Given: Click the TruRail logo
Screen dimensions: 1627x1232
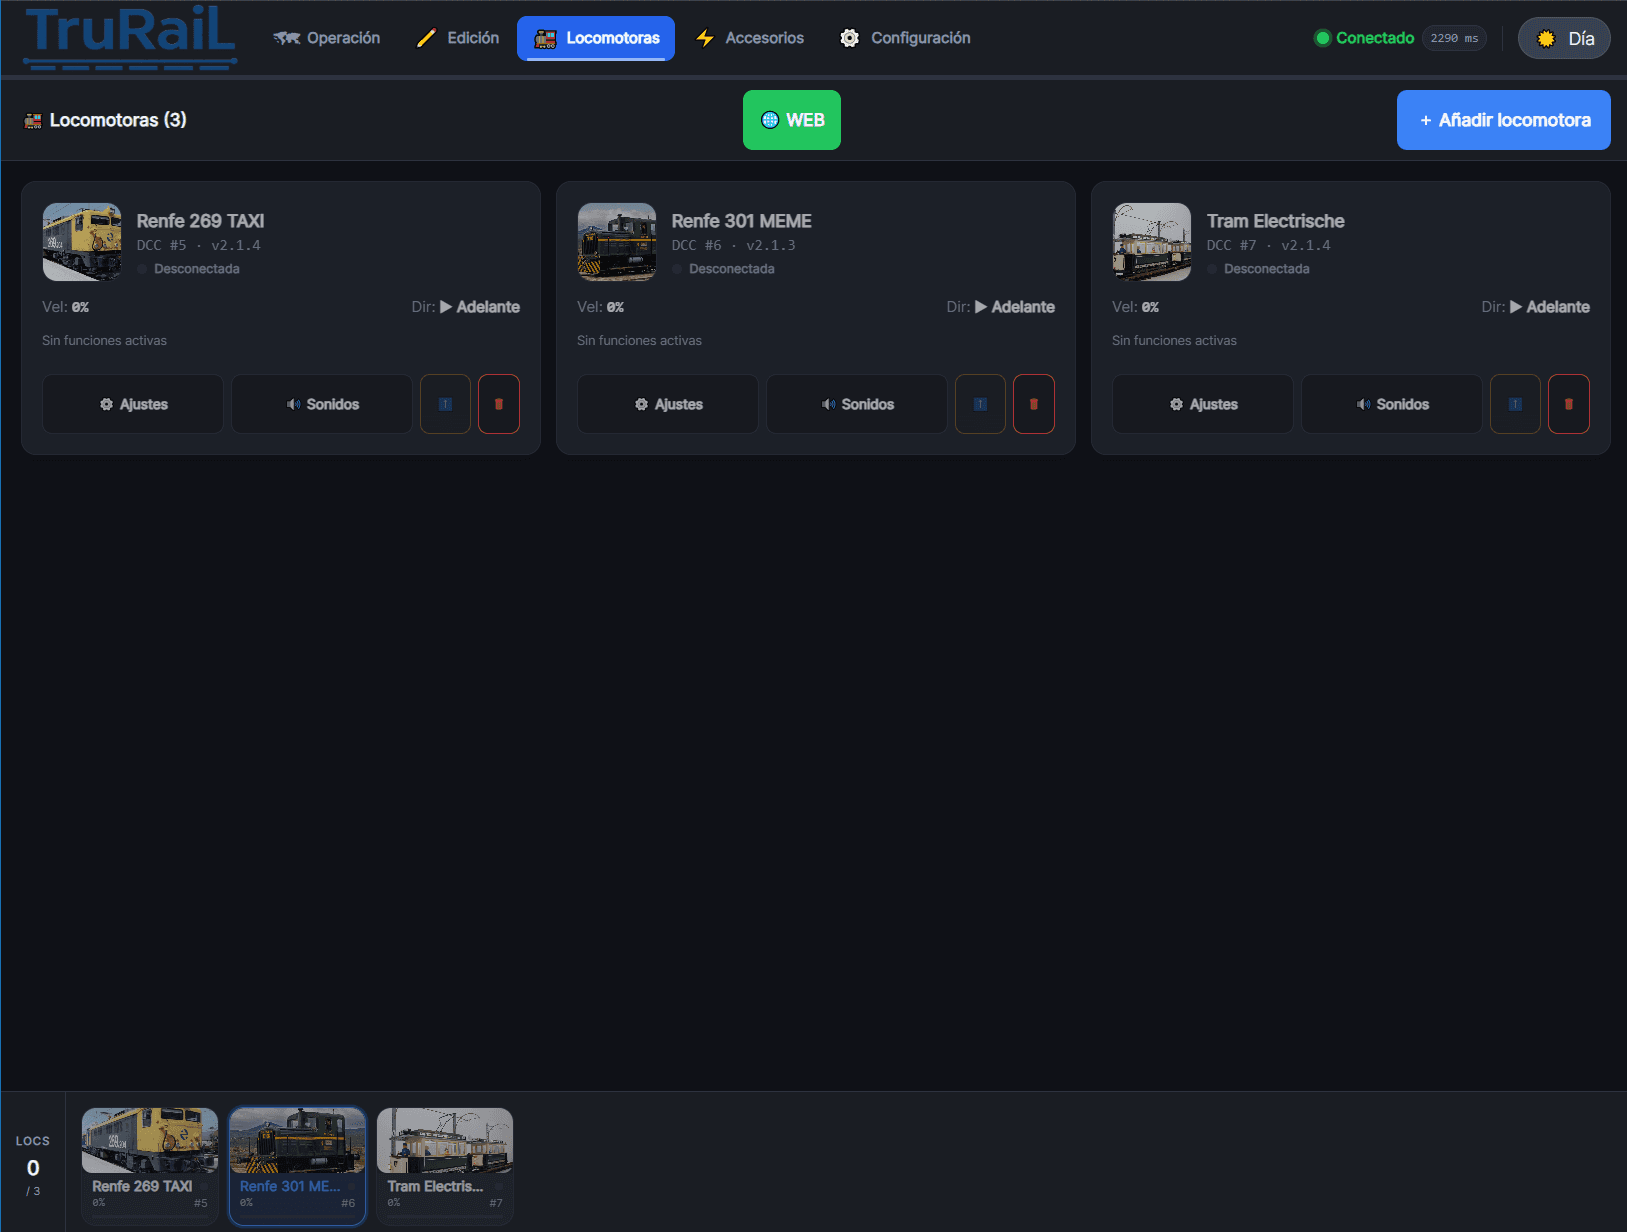Looking at the screenshot, I should 130,38.
